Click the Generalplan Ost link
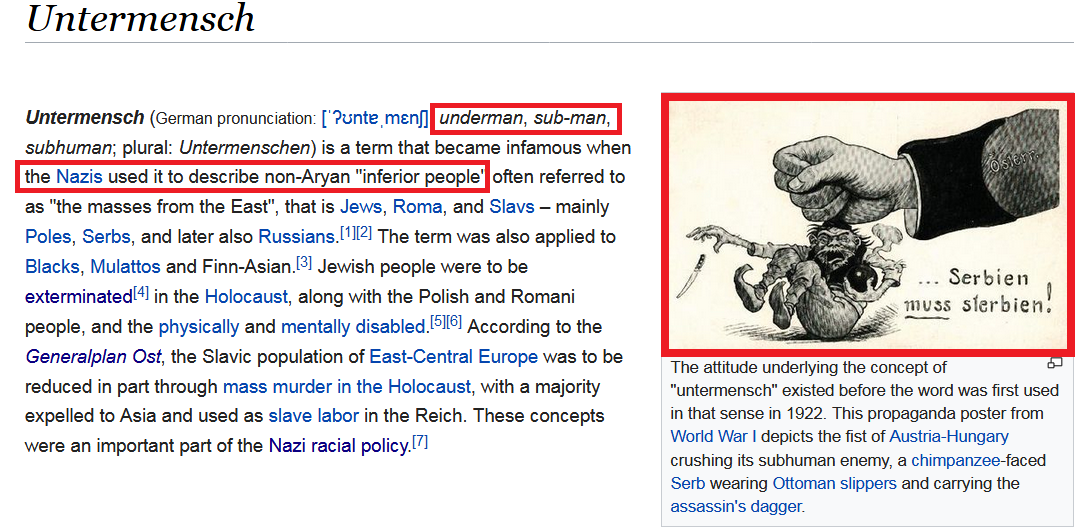Screen dimensions: 1077x529 (88, 357)
